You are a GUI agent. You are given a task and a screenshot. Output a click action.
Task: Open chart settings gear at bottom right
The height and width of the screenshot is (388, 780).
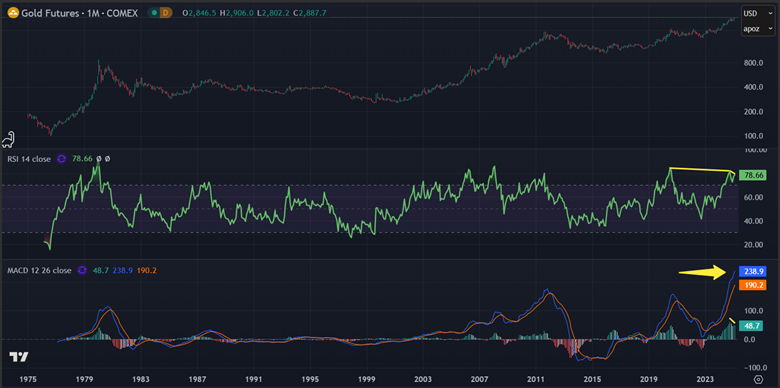tap(758, 380)
